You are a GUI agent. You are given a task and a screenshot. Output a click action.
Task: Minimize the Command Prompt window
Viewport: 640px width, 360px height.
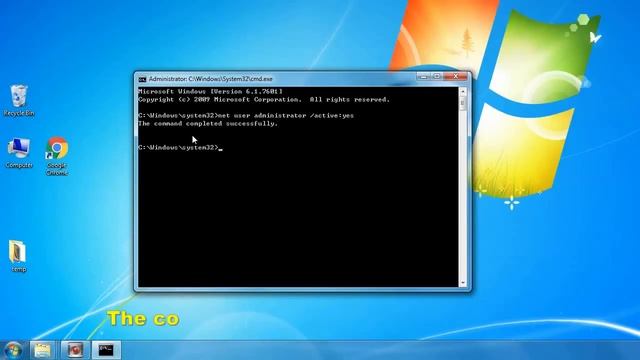tap(424, 76)
